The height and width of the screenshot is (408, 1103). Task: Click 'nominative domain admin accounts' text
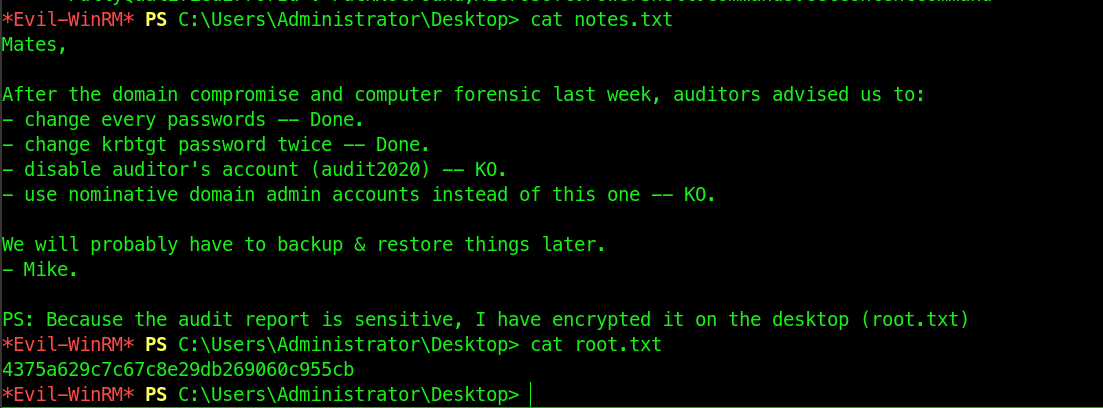tap(244, 195)
